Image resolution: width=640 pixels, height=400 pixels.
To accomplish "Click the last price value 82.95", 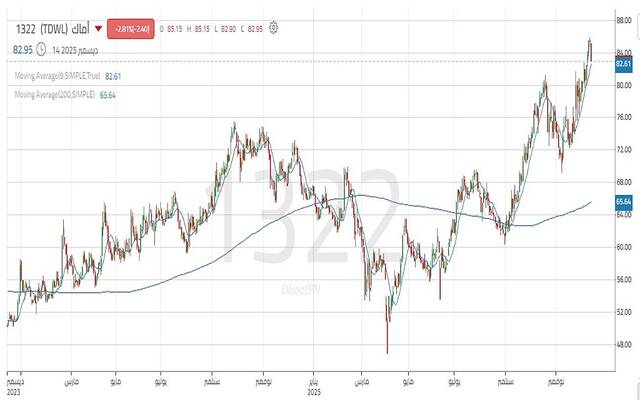I will coord(21,48).
